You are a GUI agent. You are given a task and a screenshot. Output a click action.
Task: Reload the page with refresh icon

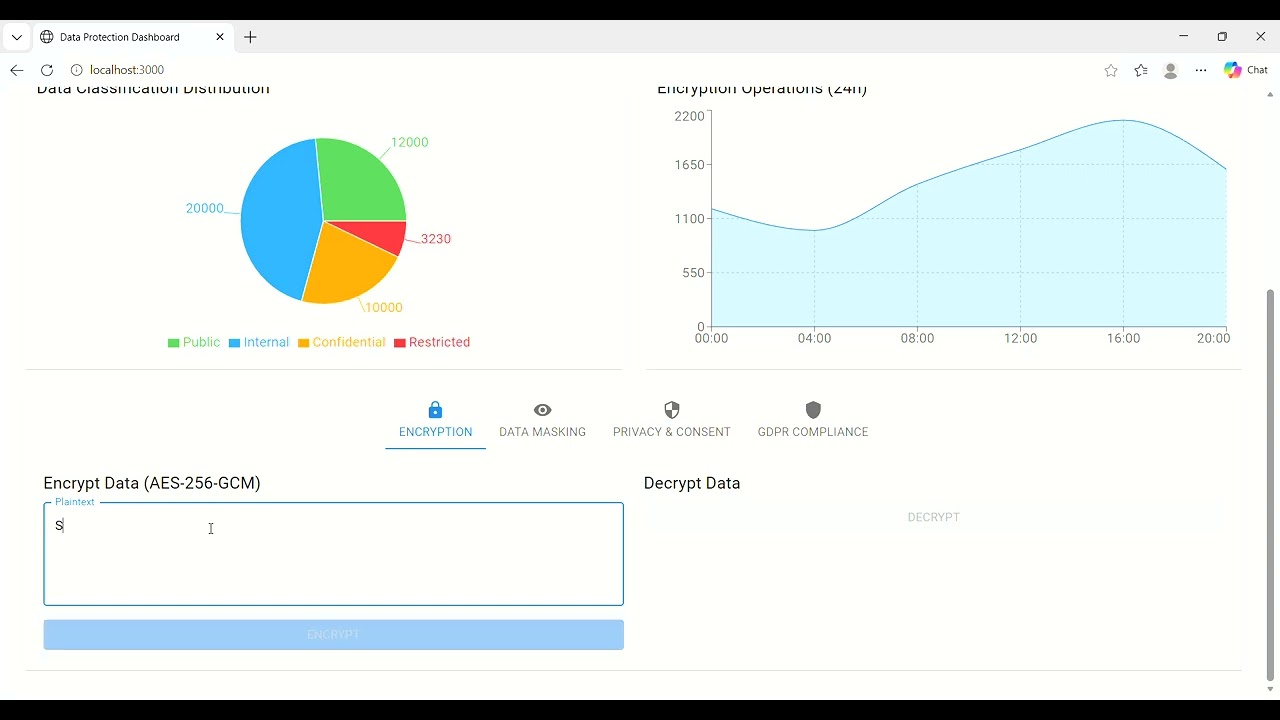tap(47, 70)
